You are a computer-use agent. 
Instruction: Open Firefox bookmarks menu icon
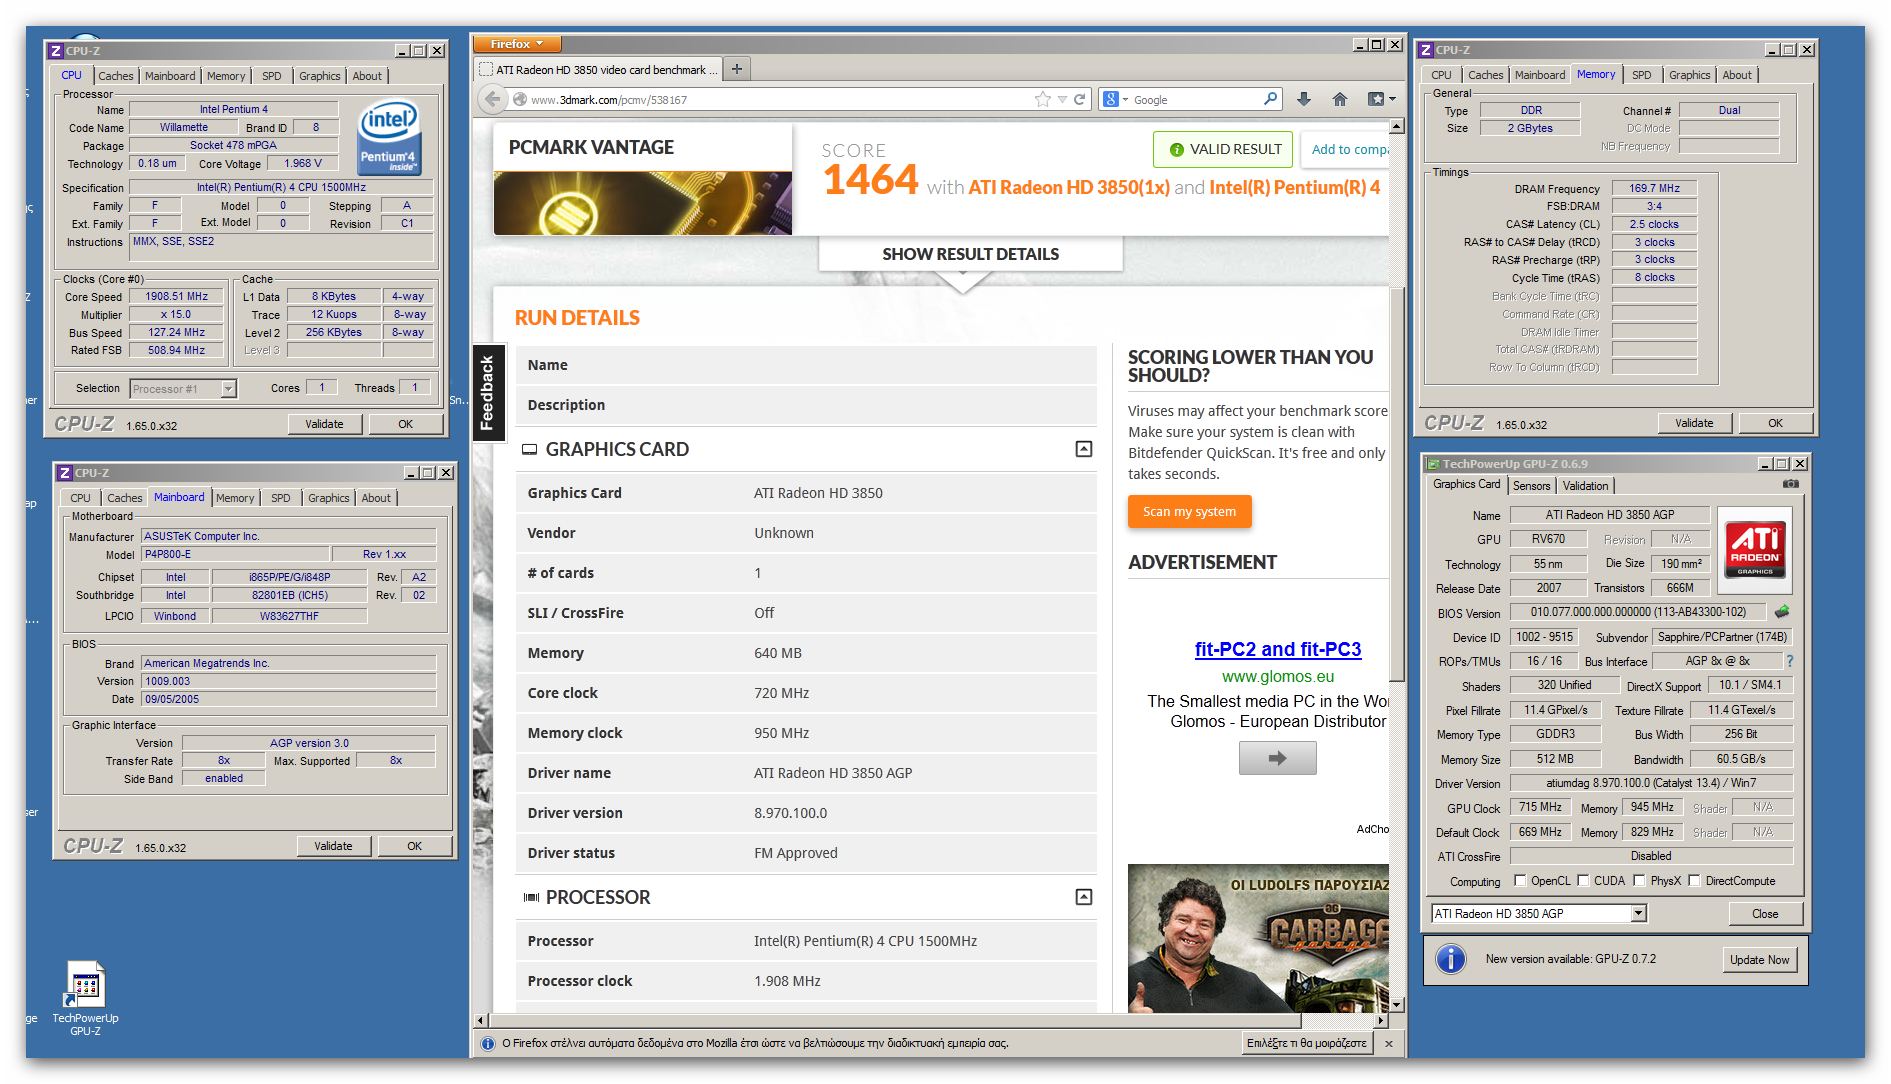point(1381,99)
